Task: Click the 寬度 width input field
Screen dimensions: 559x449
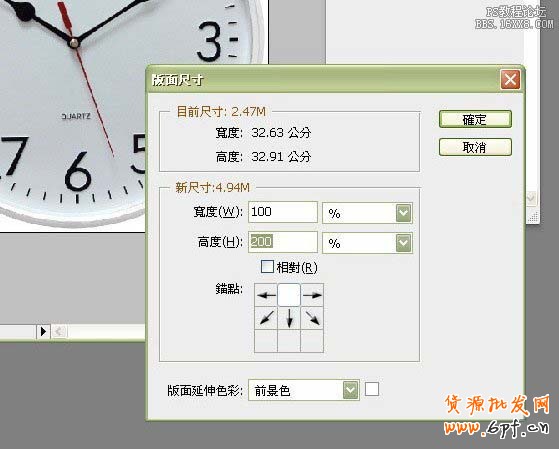Action: (283, 212)
